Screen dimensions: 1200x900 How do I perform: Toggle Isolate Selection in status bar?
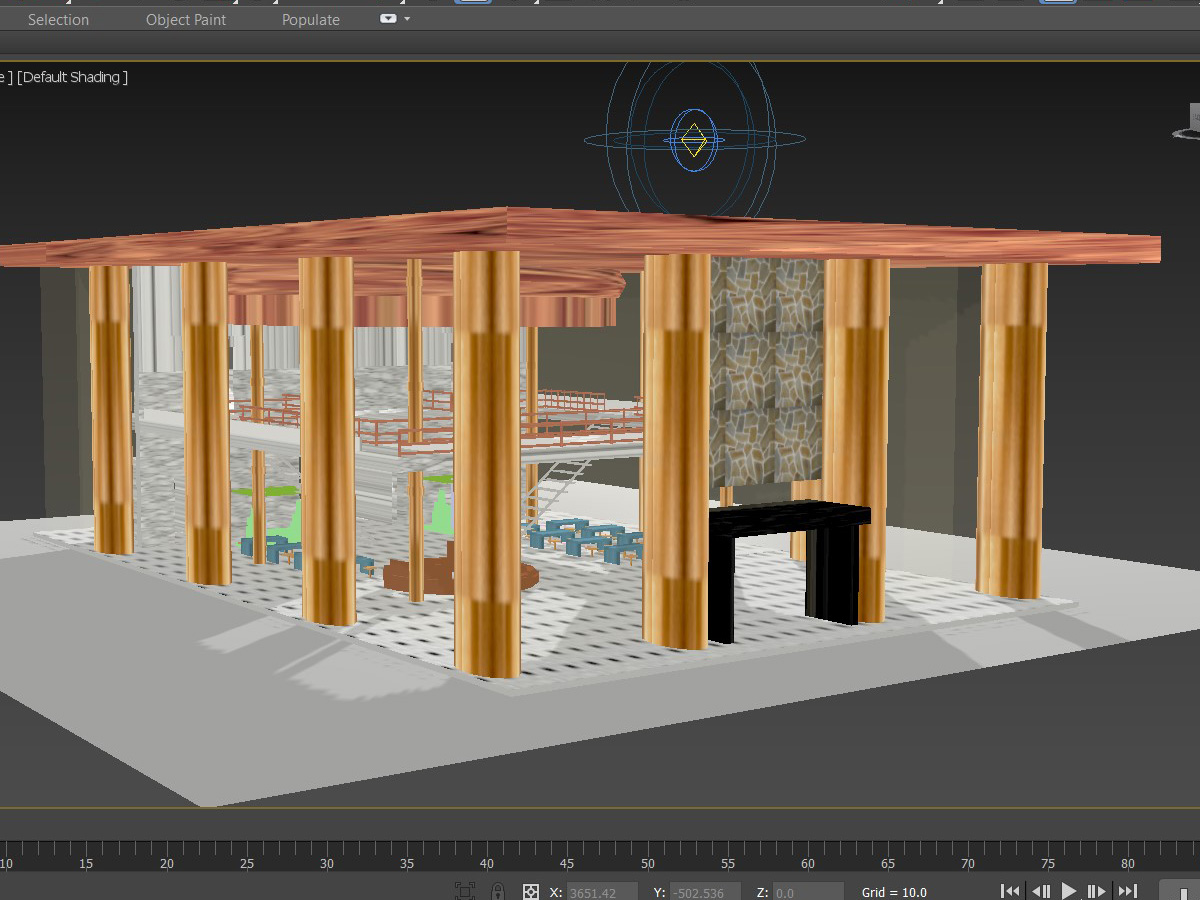point(465,890)
